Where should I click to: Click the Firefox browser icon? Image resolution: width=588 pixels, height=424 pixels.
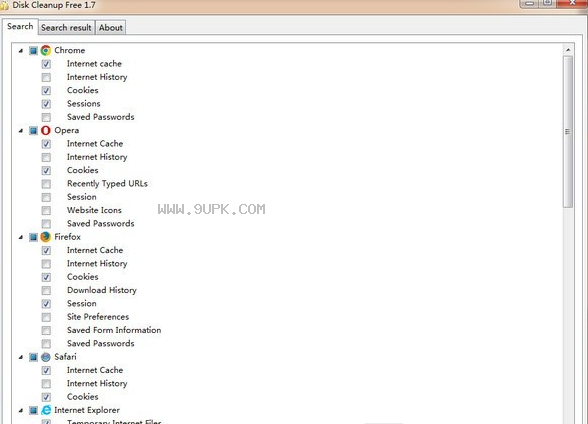46,237
